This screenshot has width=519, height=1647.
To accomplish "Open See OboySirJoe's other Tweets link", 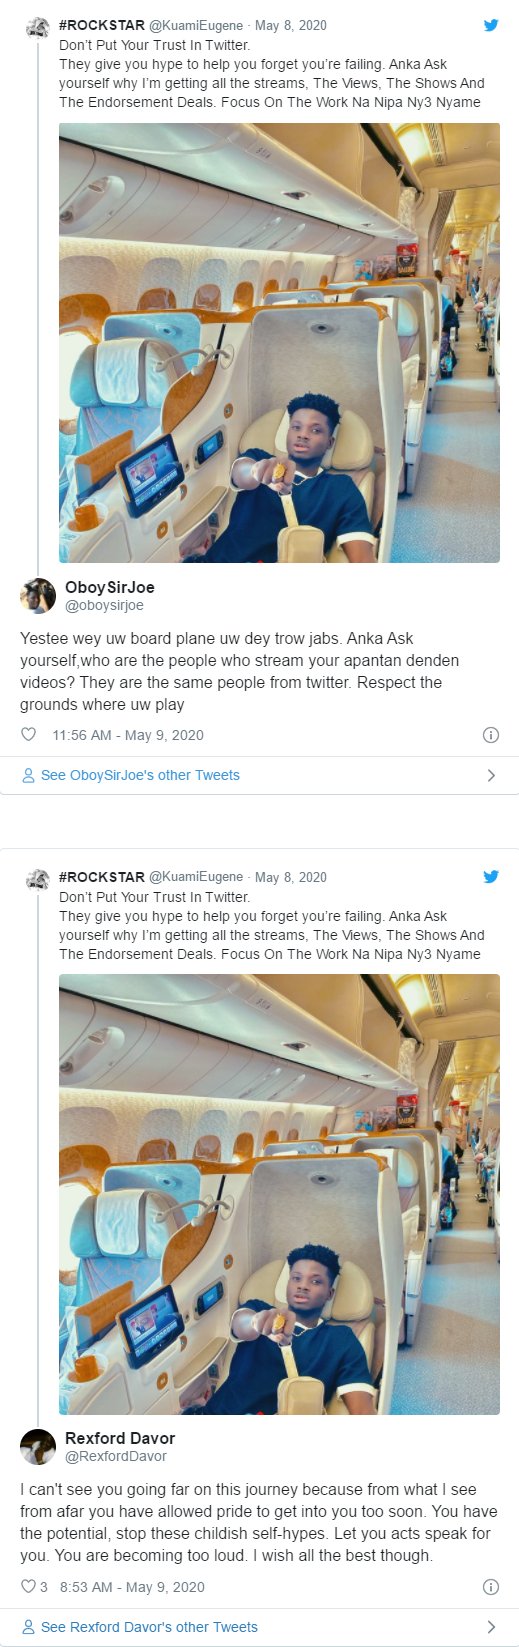I will coord(131,775).
